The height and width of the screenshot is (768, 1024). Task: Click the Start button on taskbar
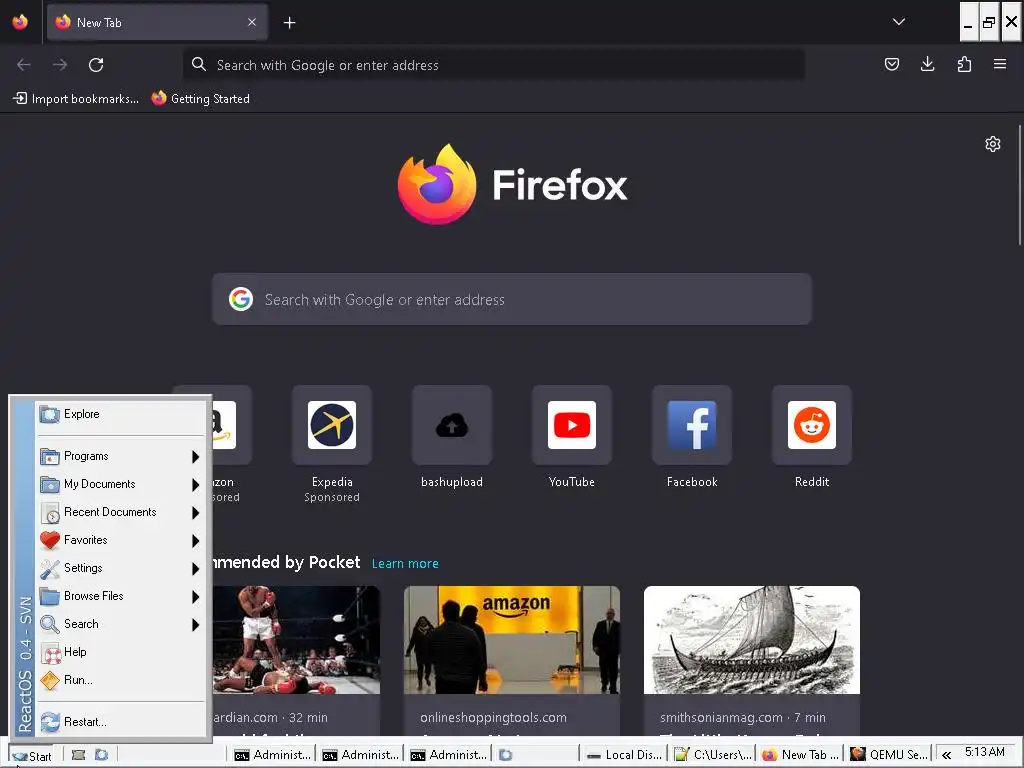click(31, 756)
